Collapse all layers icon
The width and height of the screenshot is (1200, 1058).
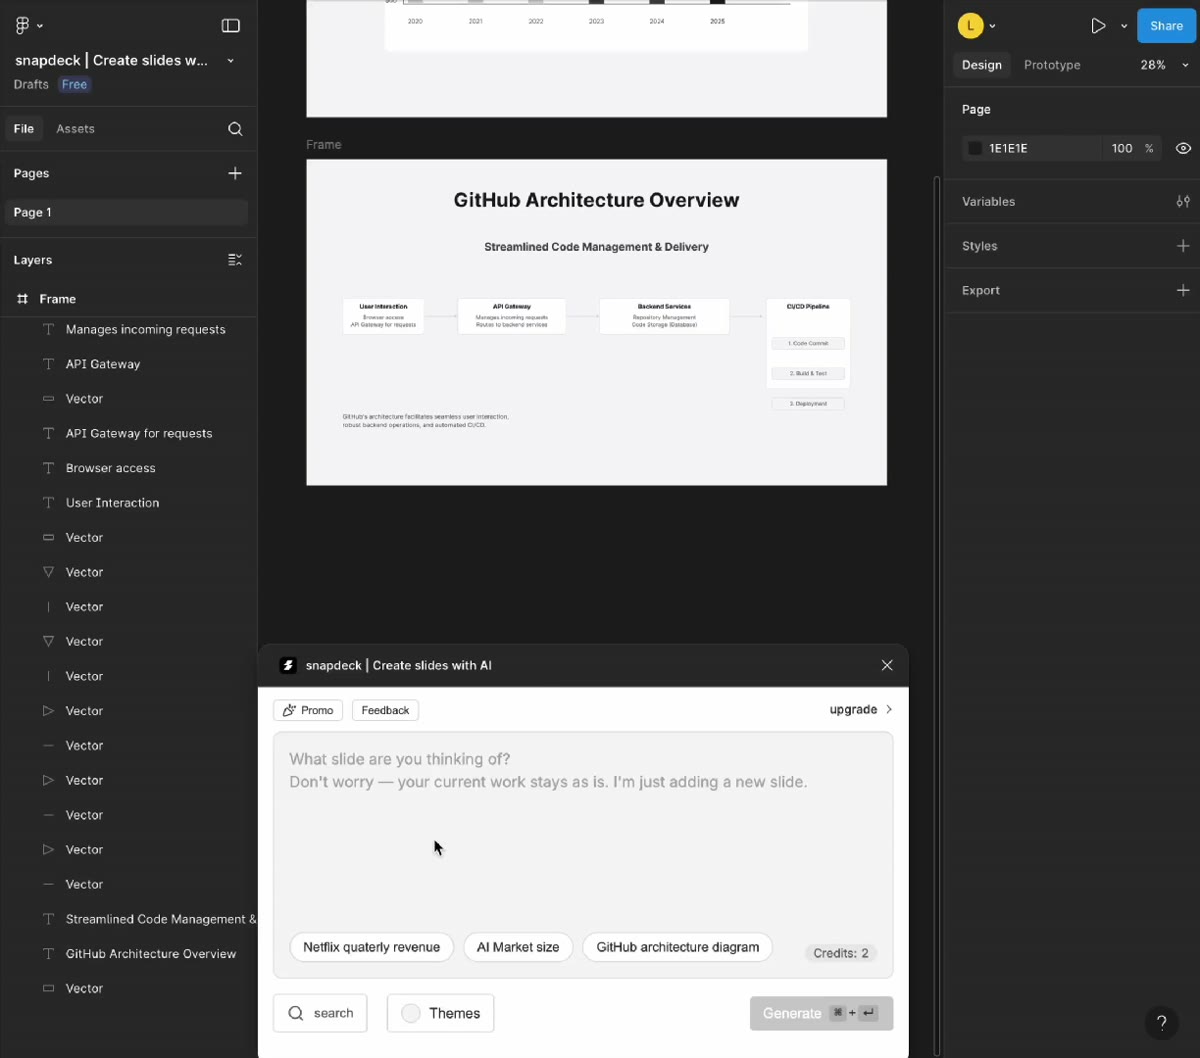[x=235, y=260]
